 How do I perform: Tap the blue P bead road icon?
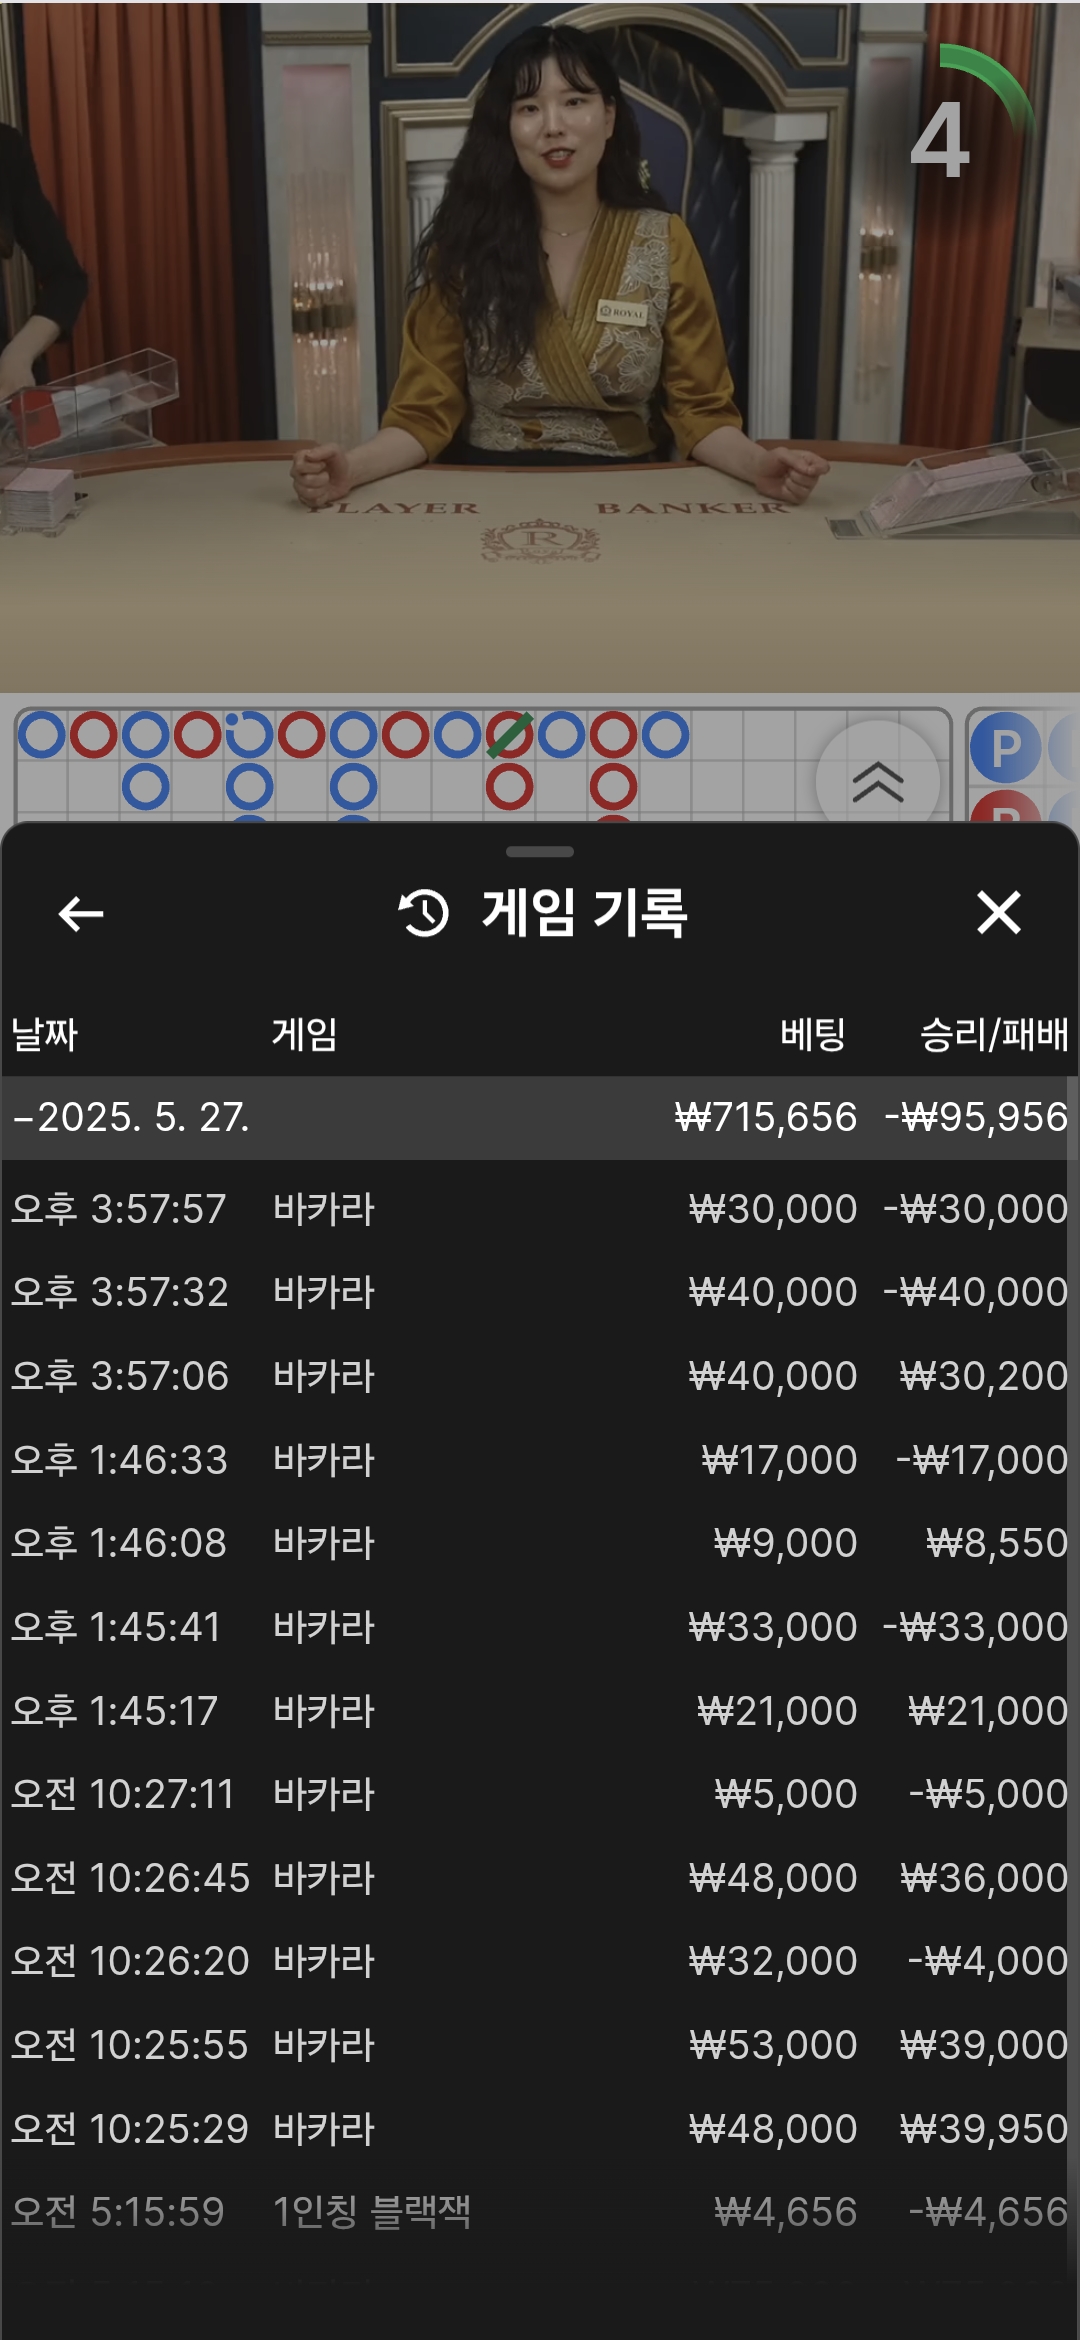[1005, 748]
